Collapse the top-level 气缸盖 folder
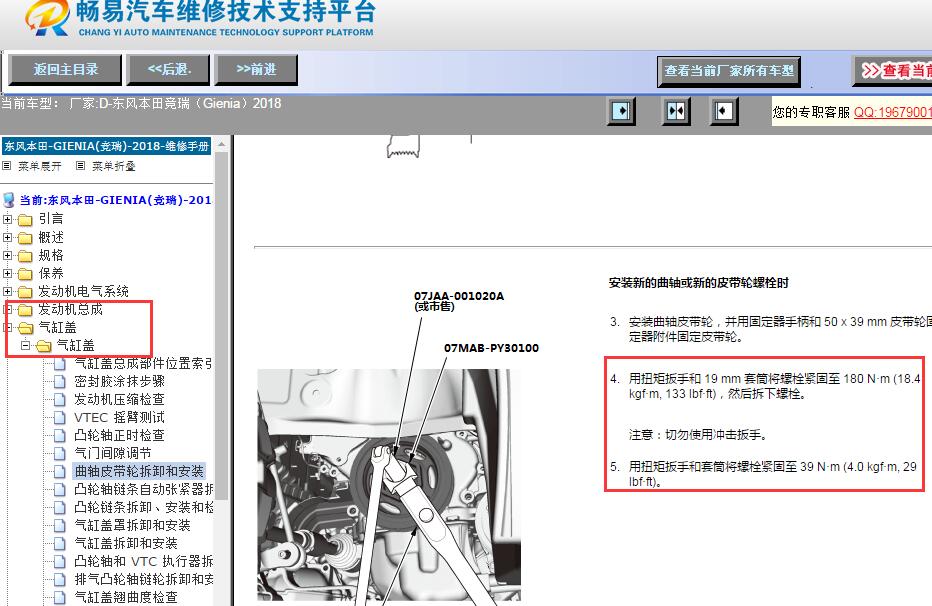Image resolution: width=932 pixels, height=606 pixels. (8, 327)
